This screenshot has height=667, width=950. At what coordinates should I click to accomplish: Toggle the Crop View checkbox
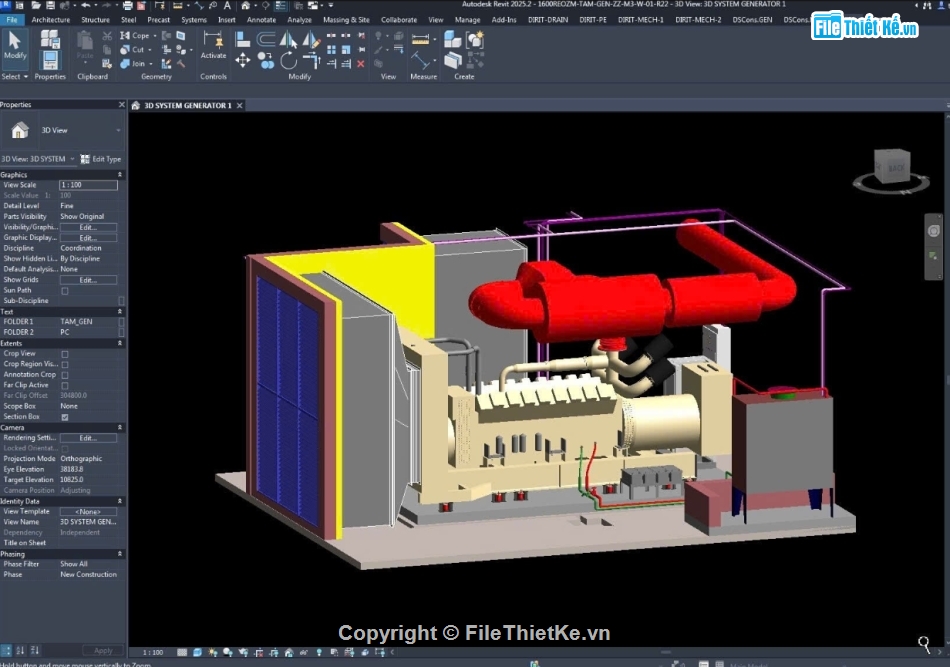(65, 354)
